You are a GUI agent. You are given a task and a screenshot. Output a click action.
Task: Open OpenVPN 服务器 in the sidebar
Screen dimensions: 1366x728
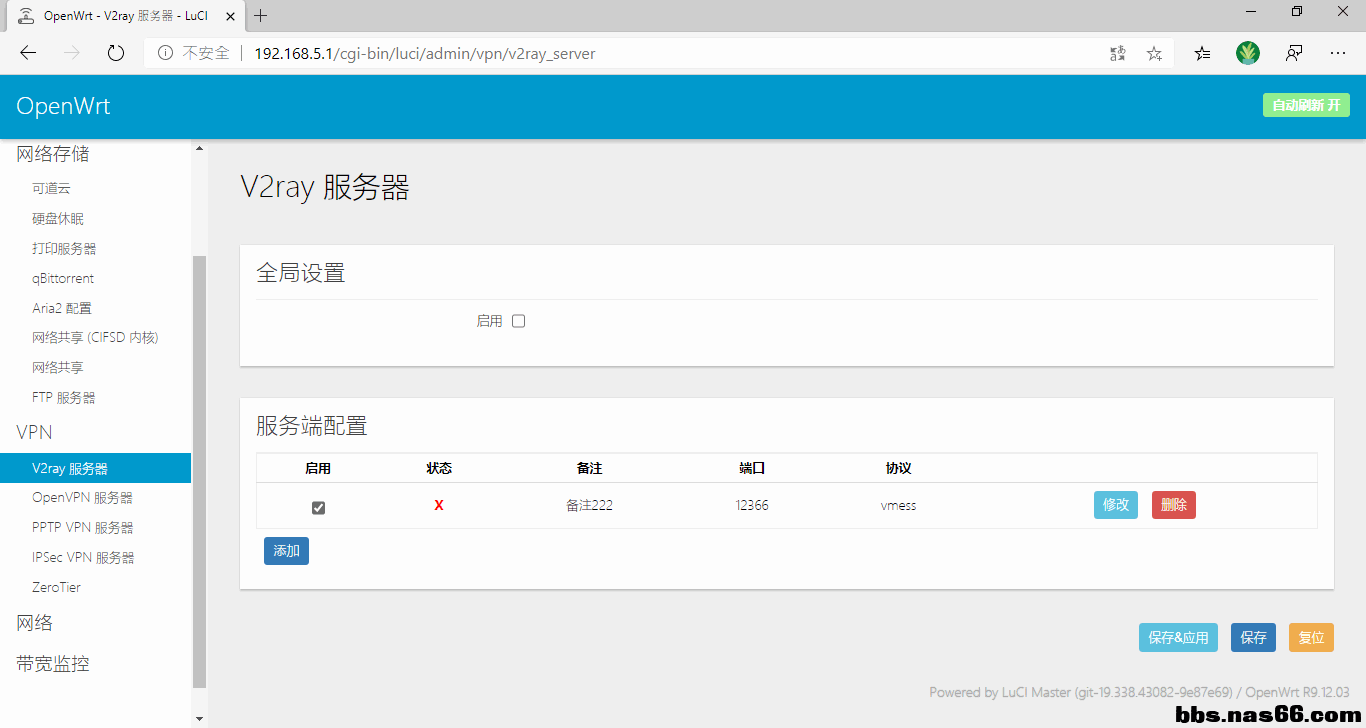[x=82, y=497]
